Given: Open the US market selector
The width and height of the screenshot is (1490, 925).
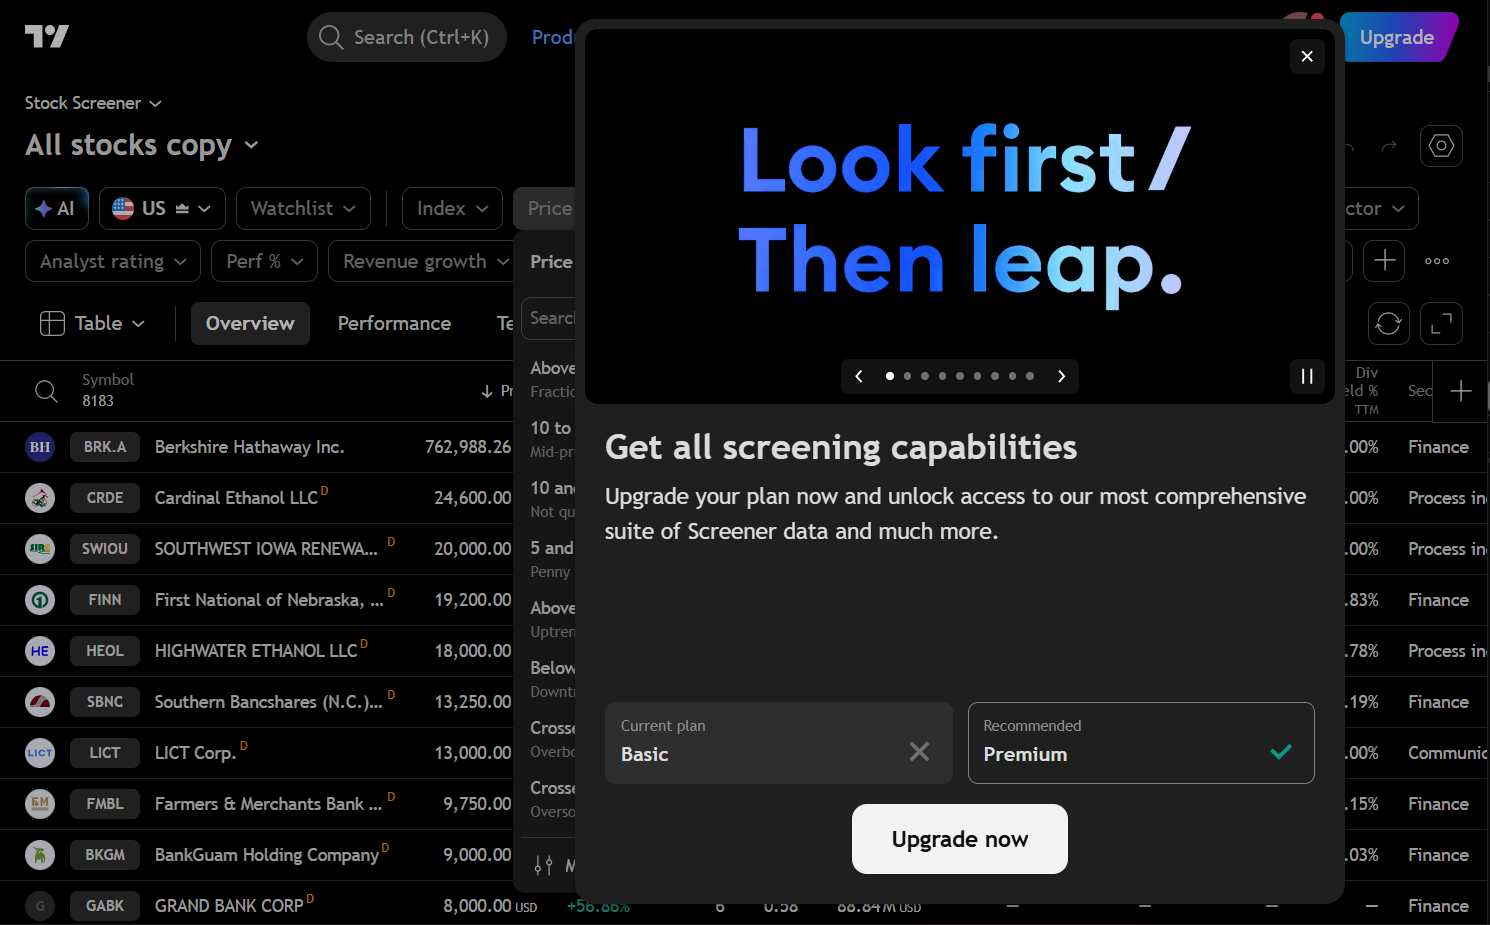Looking at the screenshot, I should [x=162, y=208].
